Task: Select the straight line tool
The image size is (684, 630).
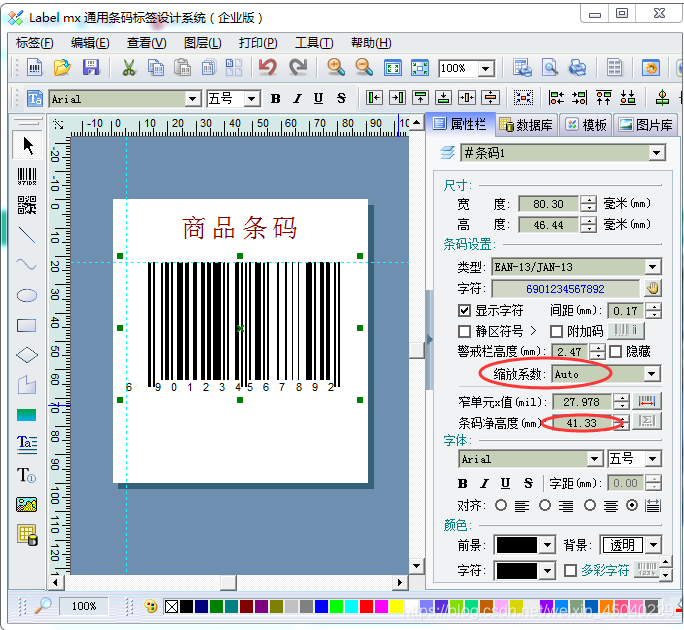Action: (27, 235)
